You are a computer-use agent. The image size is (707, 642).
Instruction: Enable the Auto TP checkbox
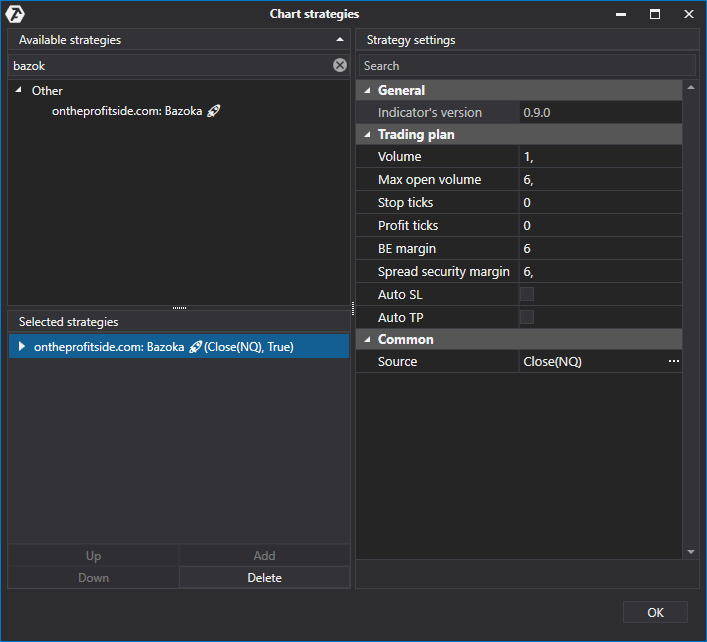pyautogui.click(x=527, y=317)
